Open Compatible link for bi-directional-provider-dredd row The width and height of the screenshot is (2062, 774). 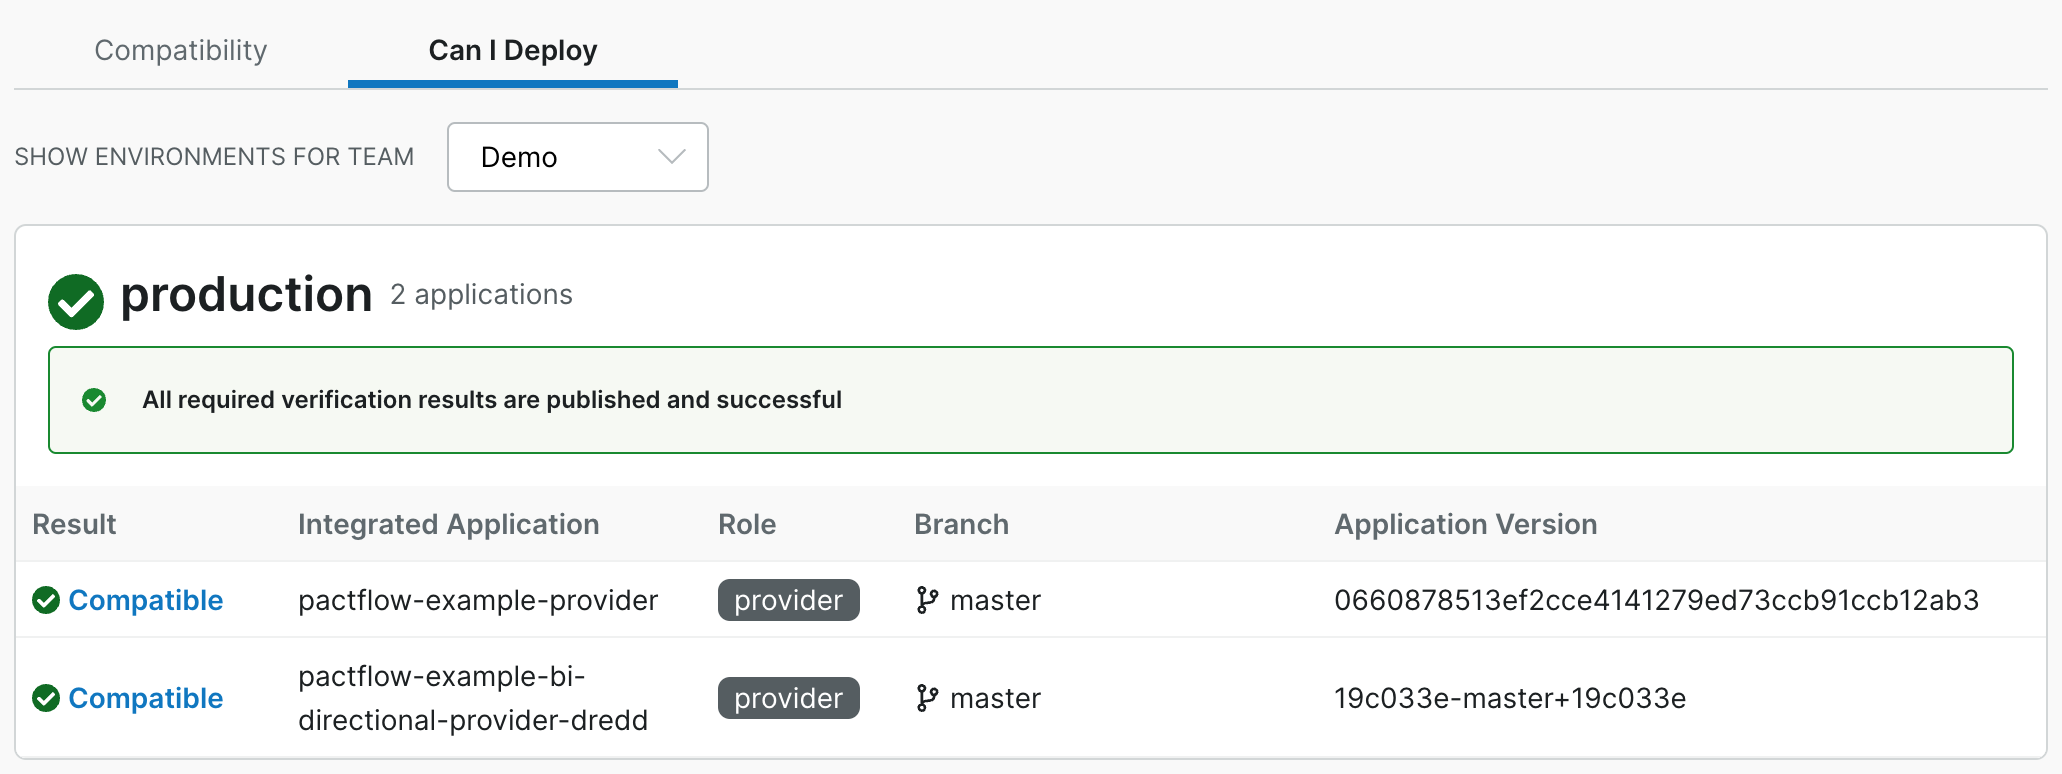pos(146,698)
